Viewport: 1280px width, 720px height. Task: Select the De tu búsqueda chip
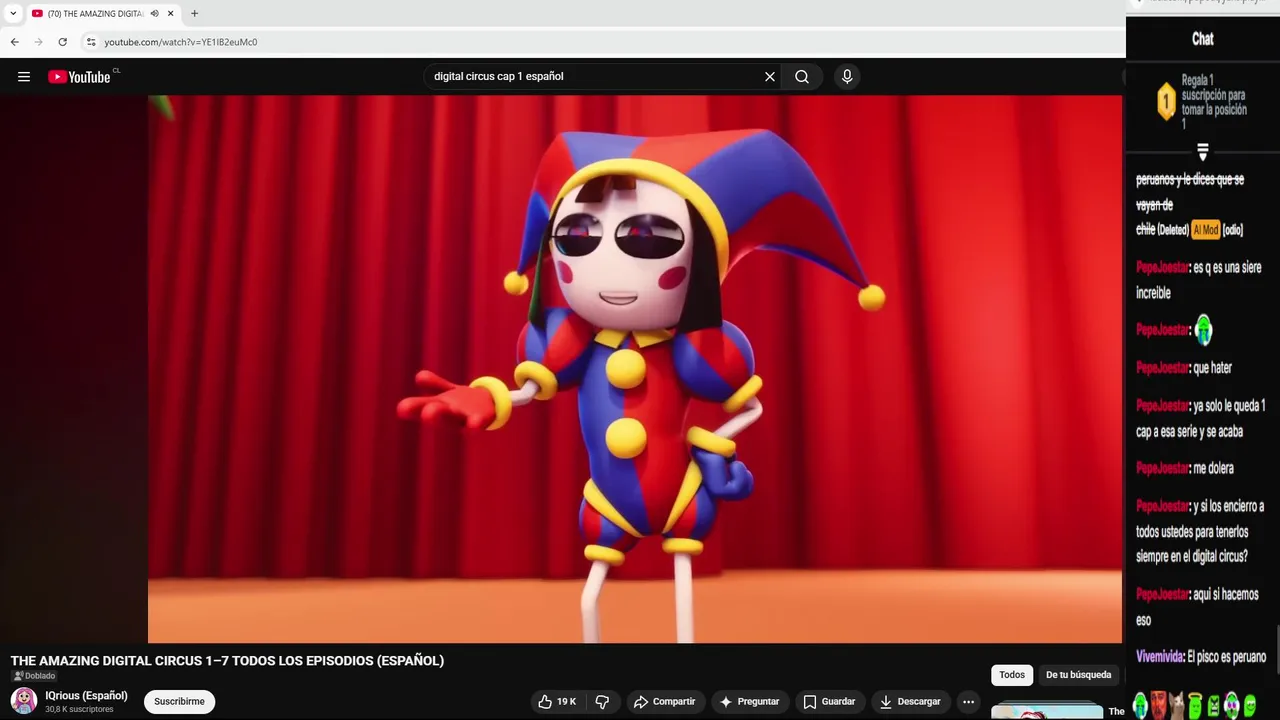click(1078, 675)
